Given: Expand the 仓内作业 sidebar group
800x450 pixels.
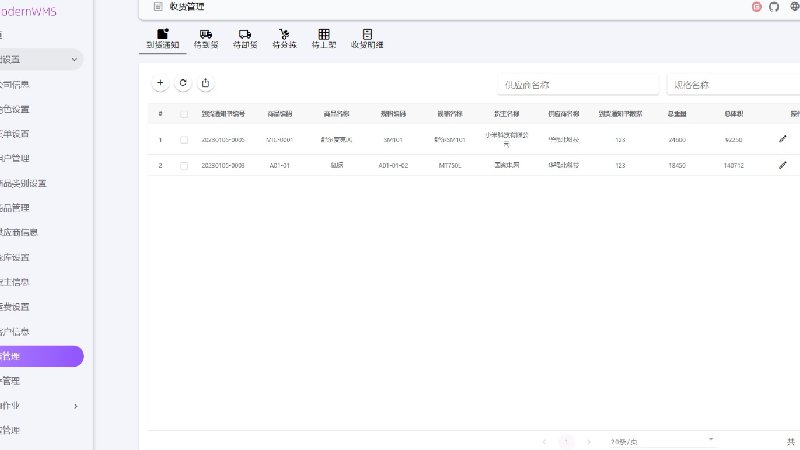Looking at the screenshot, I should click(x=41, y=406).
